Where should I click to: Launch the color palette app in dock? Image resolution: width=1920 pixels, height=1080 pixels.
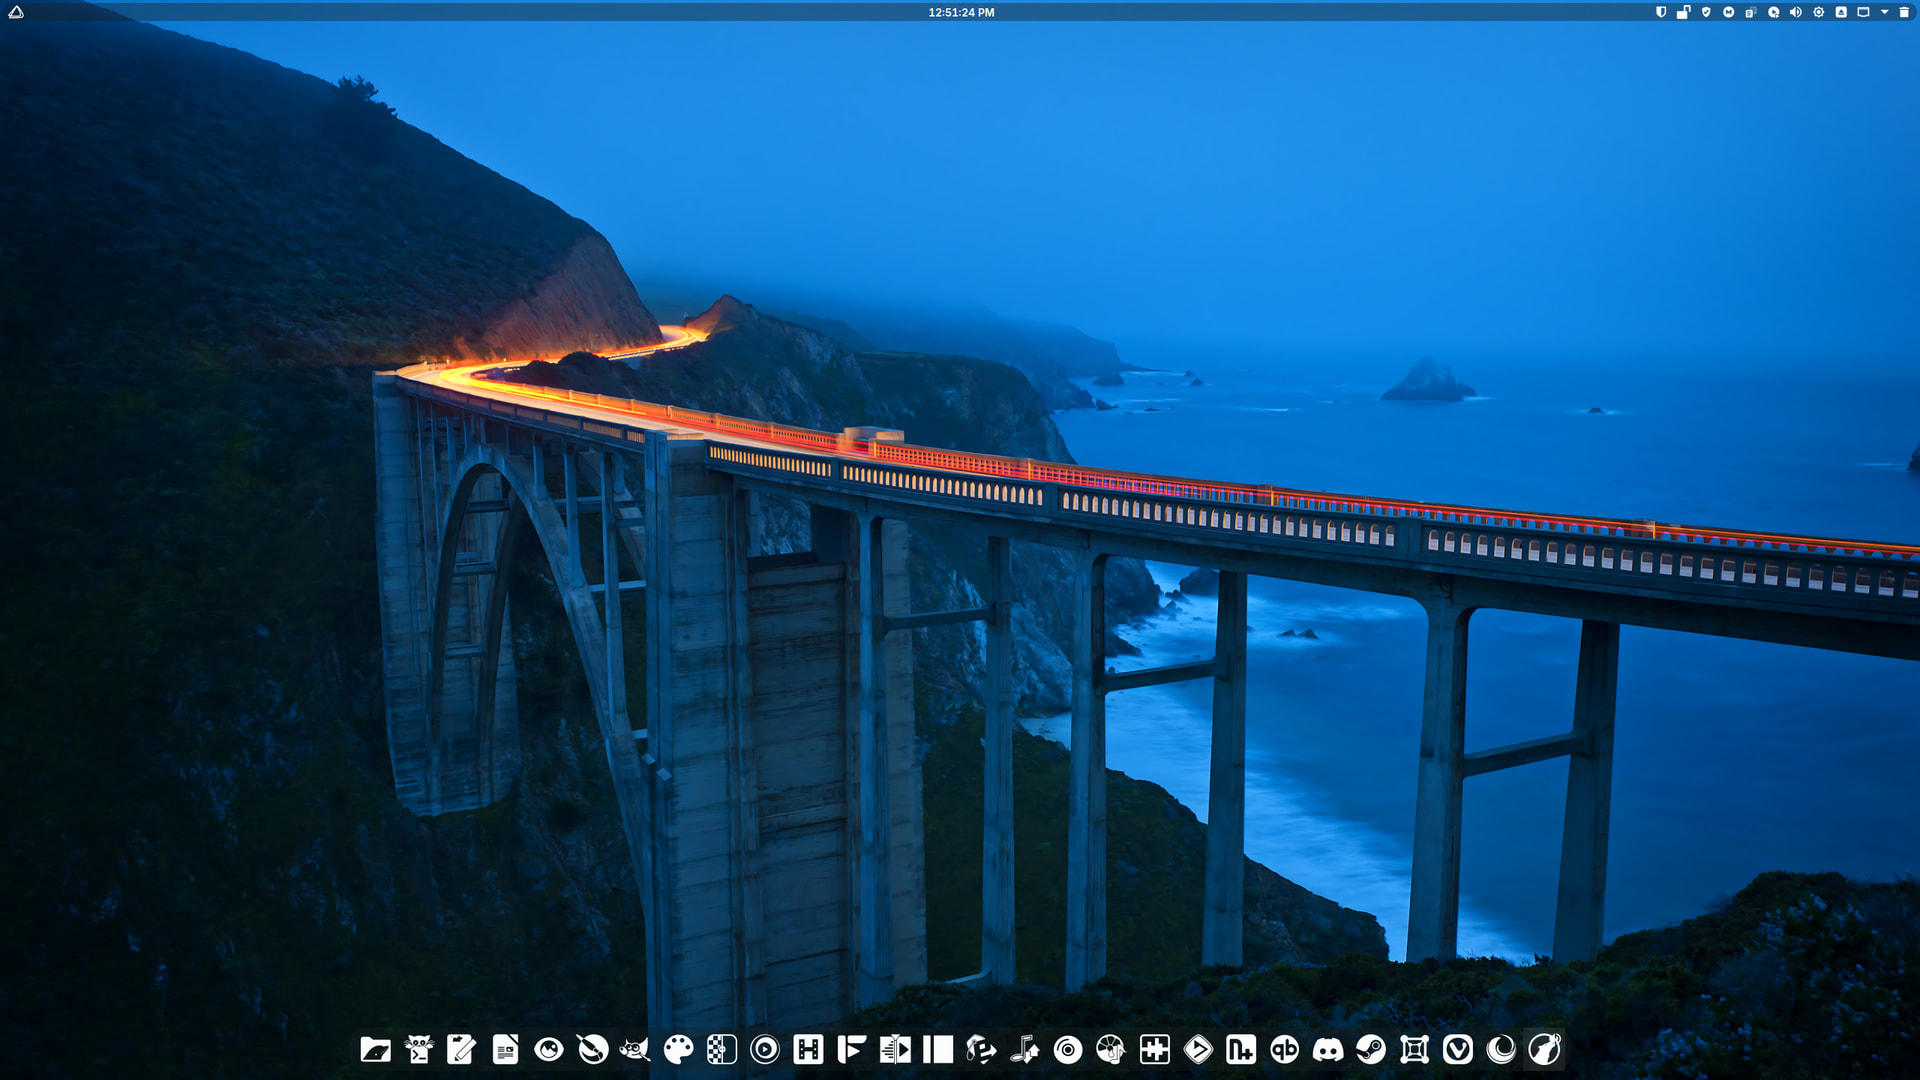[x=679, y=1049]
